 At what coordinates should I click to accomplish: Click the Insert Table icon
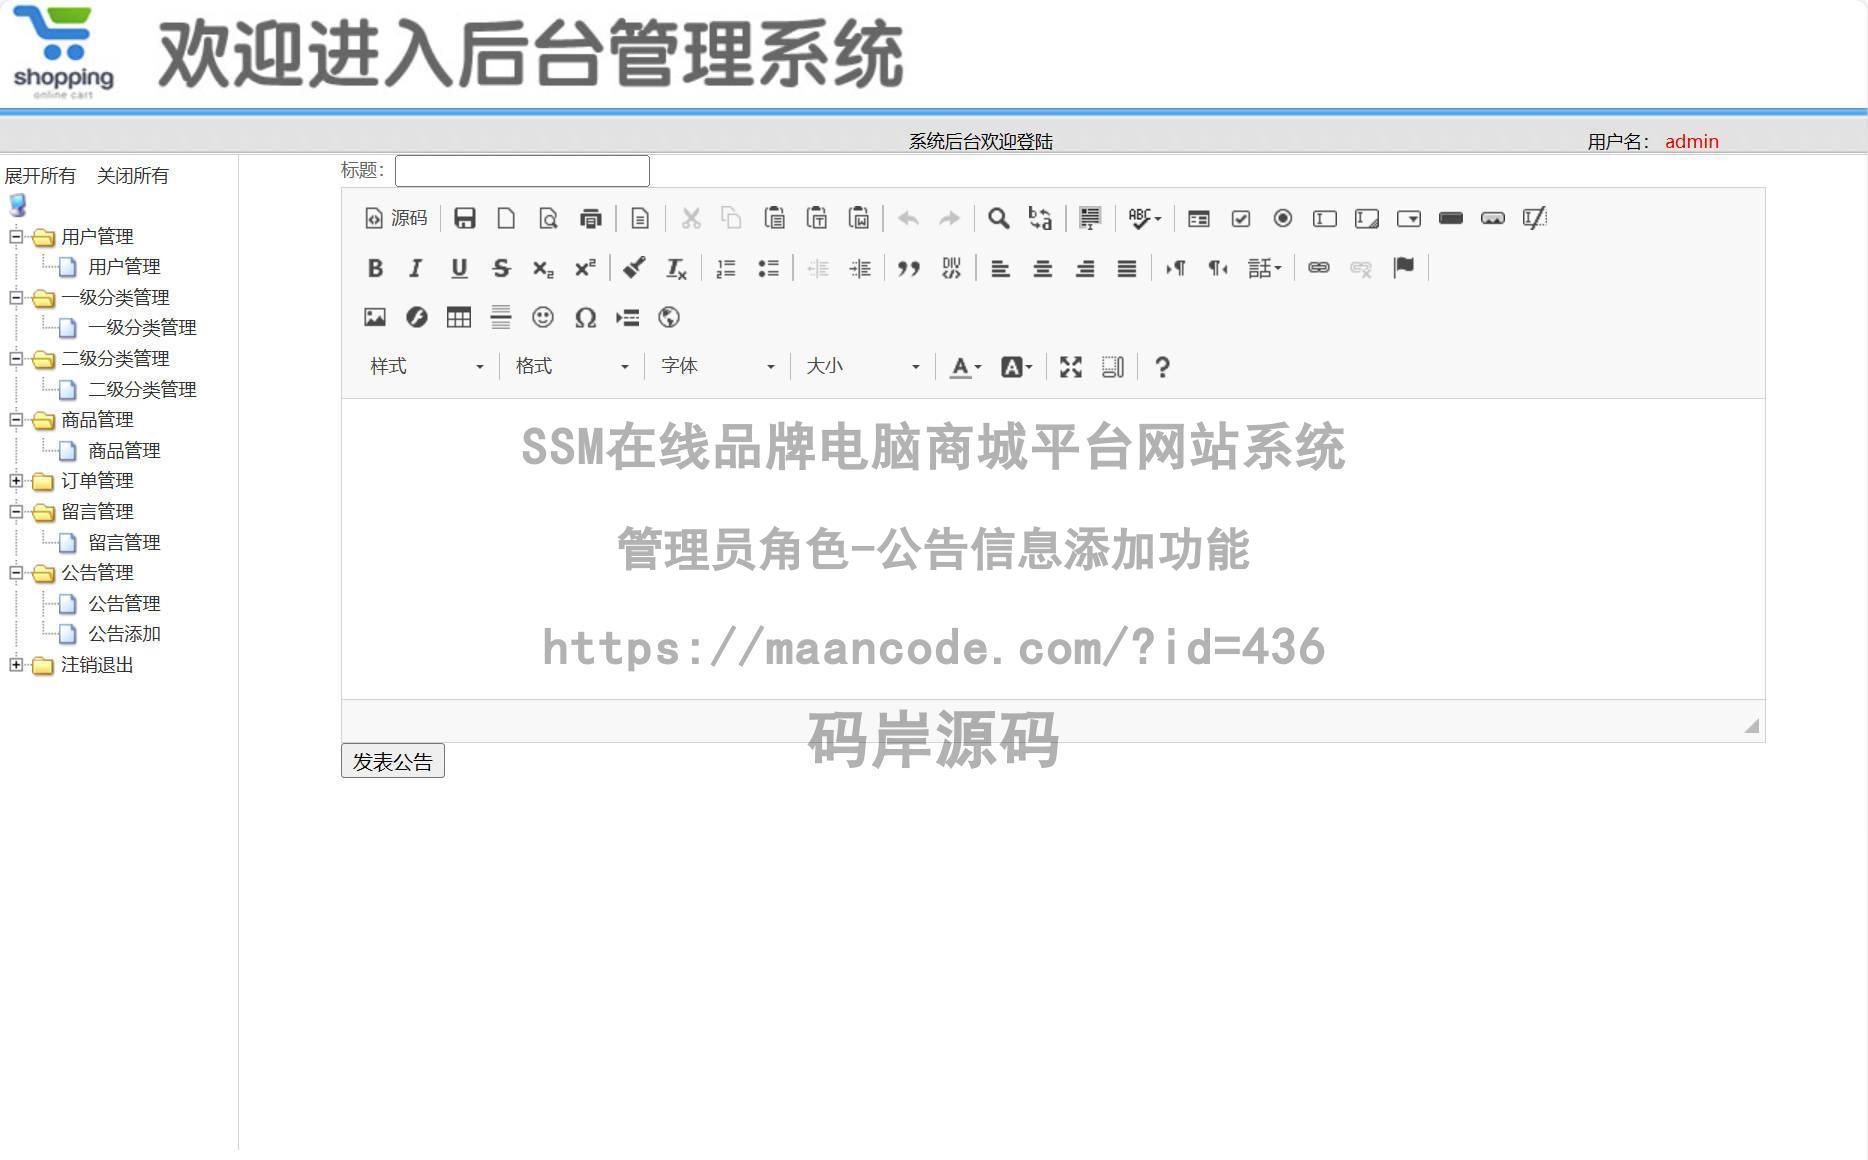tap(459, 317)
